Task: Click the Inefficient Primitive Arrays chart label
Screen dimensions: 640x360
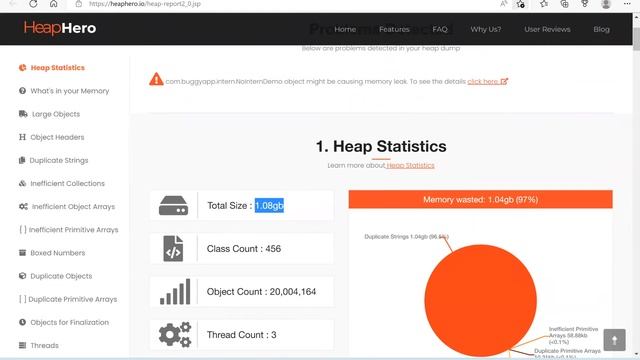Action: click(573, 335)
